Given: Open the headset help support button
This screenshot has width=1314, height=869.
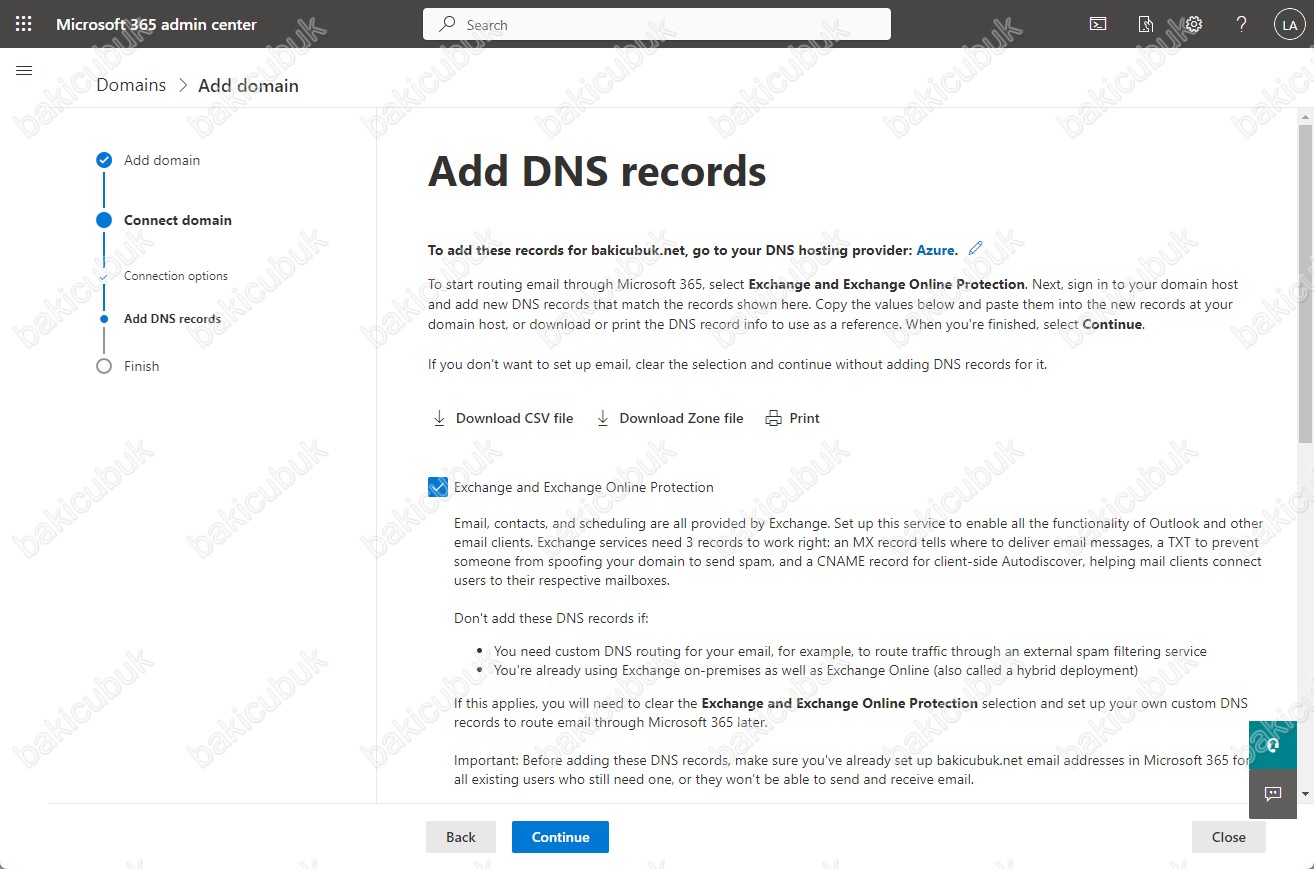Looking at the screenshot, I should tap(1272, 745).
